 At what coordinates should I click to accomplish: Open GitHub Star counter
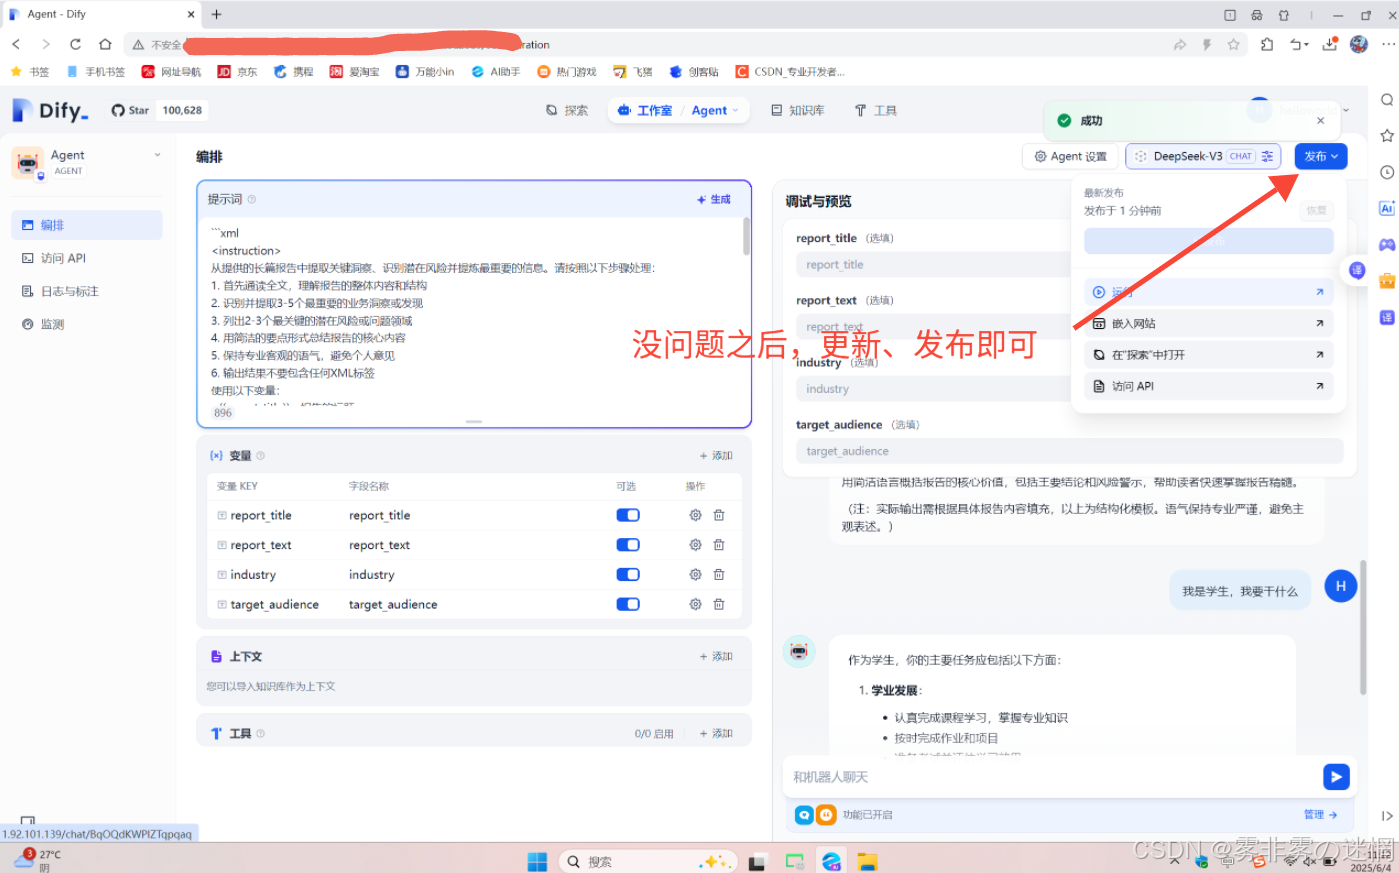[157, 110]
